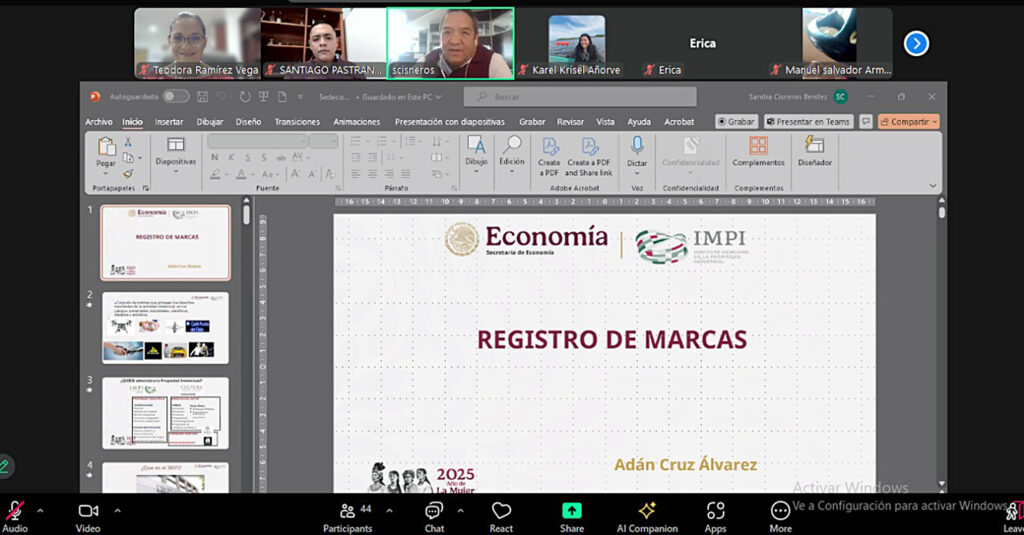Toggle left text alignment in Párrafo
The image size is (1024, 535).
(x=356, y=174)
